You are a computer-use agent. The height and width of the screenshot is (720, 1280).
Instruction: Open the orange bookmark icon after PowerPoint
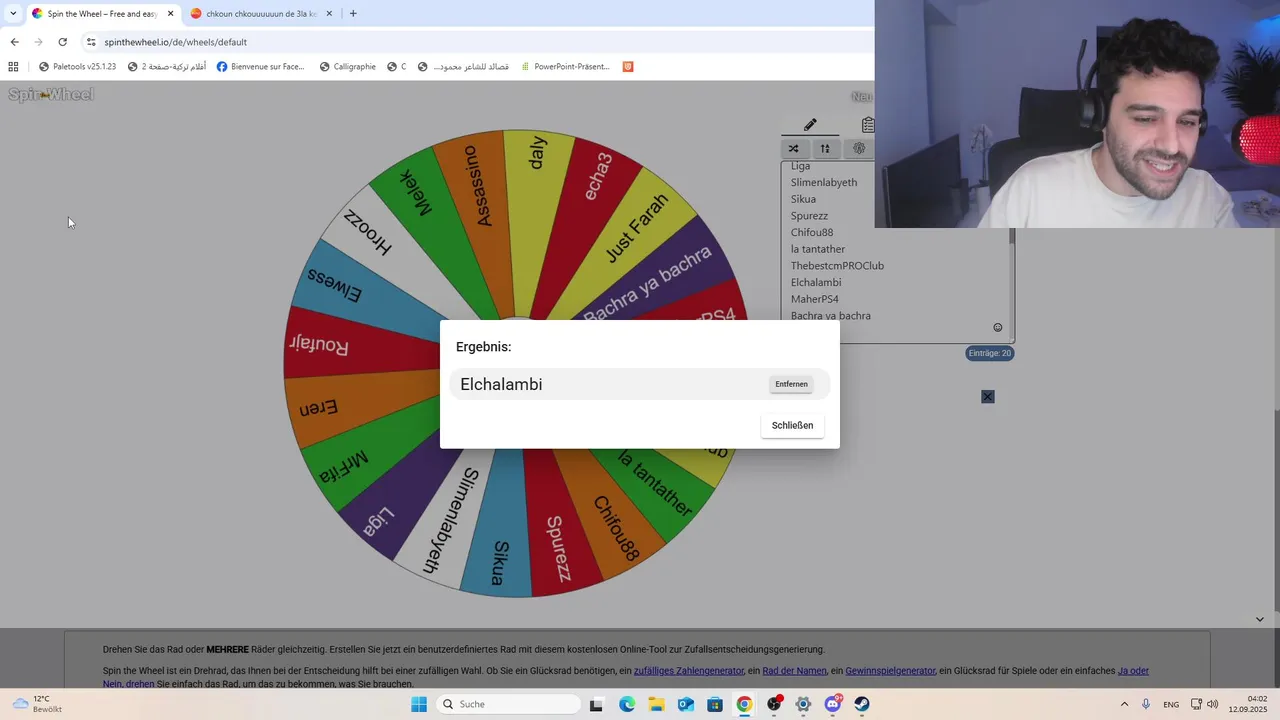628,67
